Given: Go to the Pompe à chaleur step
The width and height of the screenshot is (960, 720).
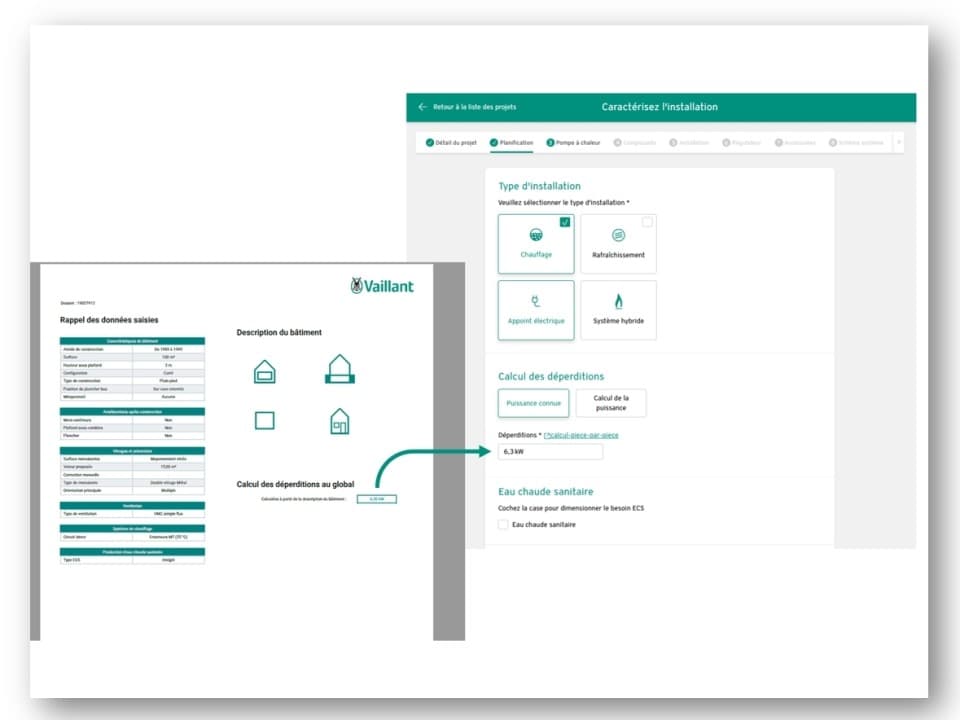Looking at the screenshot, I should 573,143.
